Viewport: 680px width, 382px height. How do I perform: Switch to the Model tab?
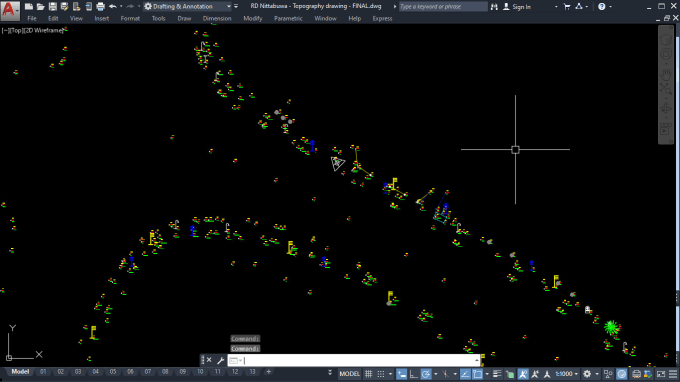(20, 372)
